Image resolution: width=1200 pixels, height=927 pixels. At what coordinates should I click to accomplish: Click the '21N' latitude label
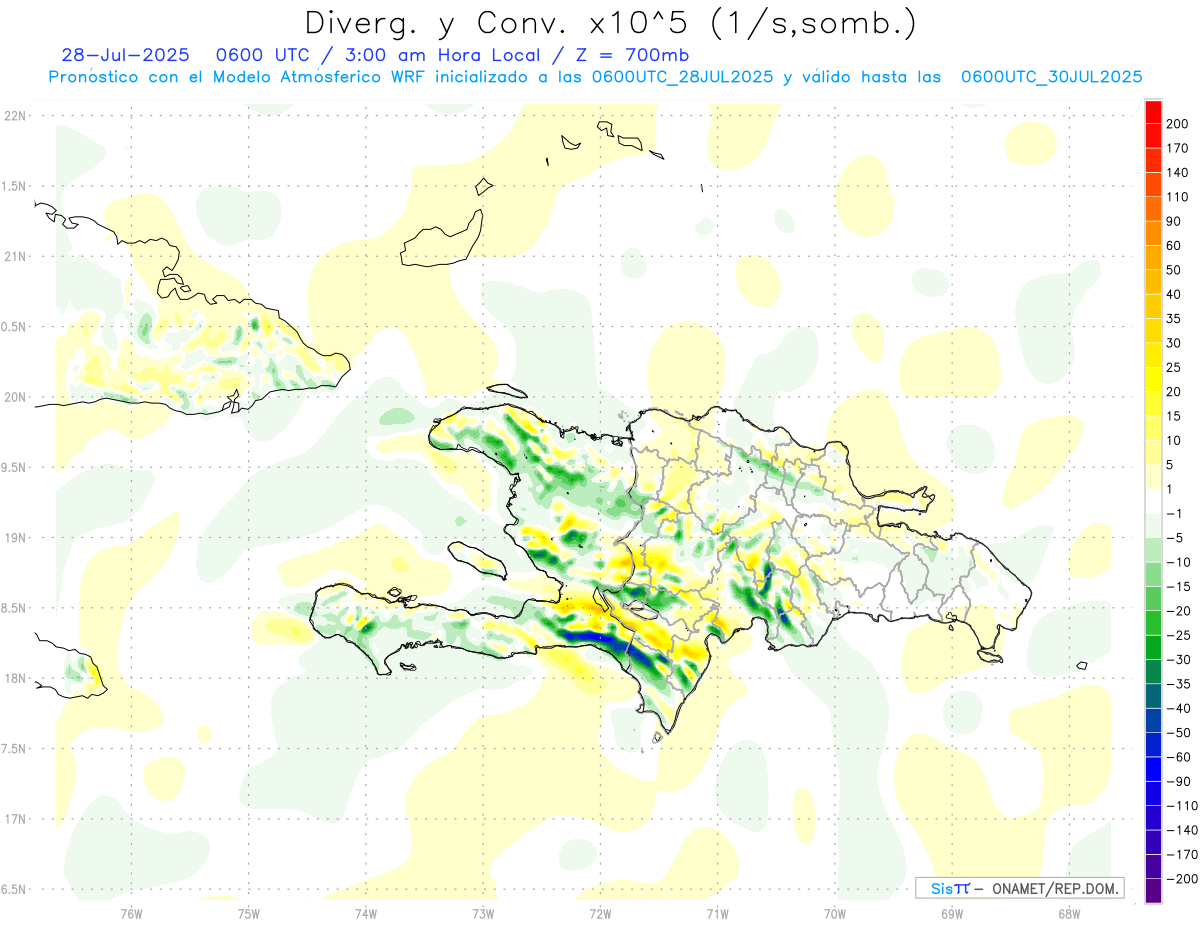(x=15, y=256)
